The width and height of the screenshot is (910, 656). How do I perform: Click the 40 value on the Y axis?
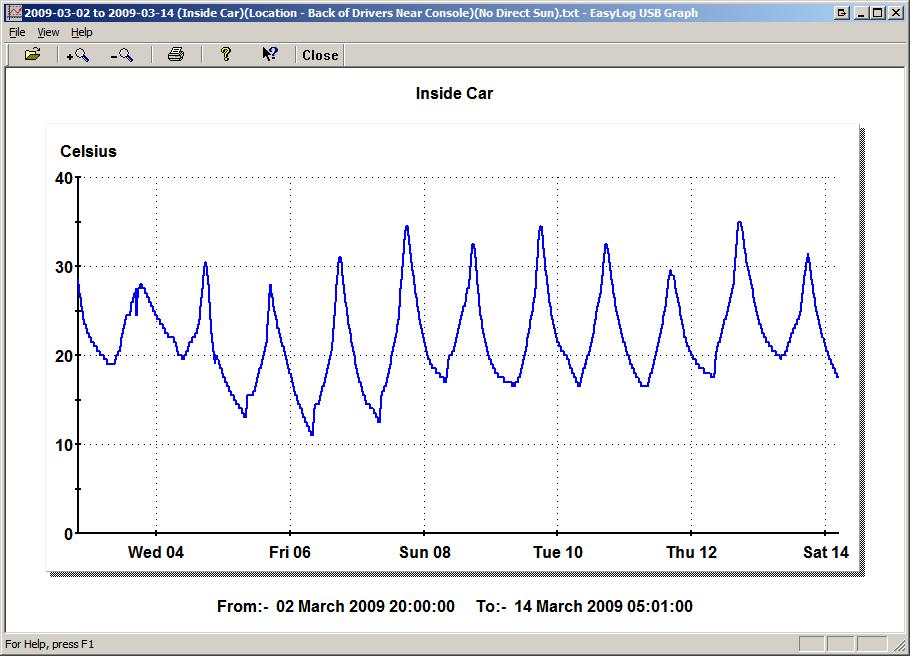click(64, 178)
